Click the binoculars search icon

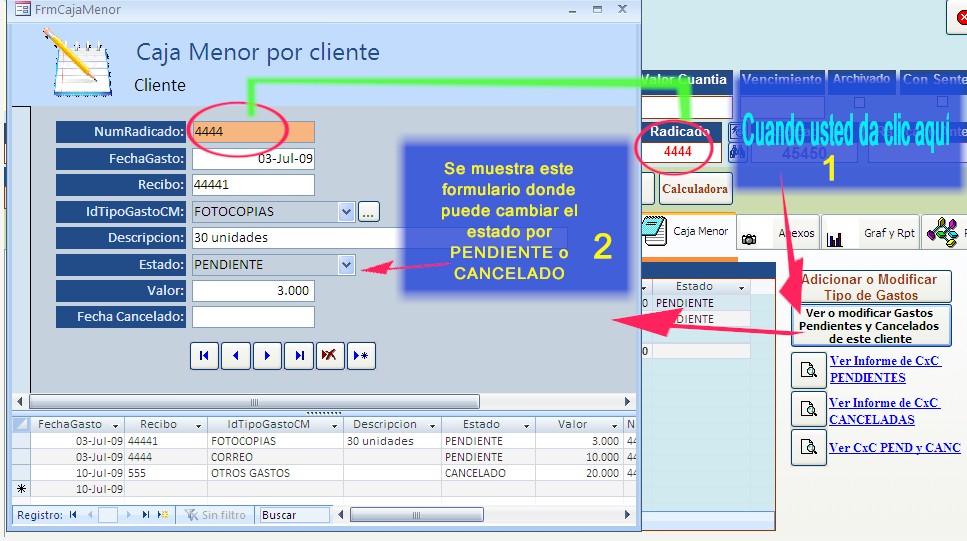[737, 152]
